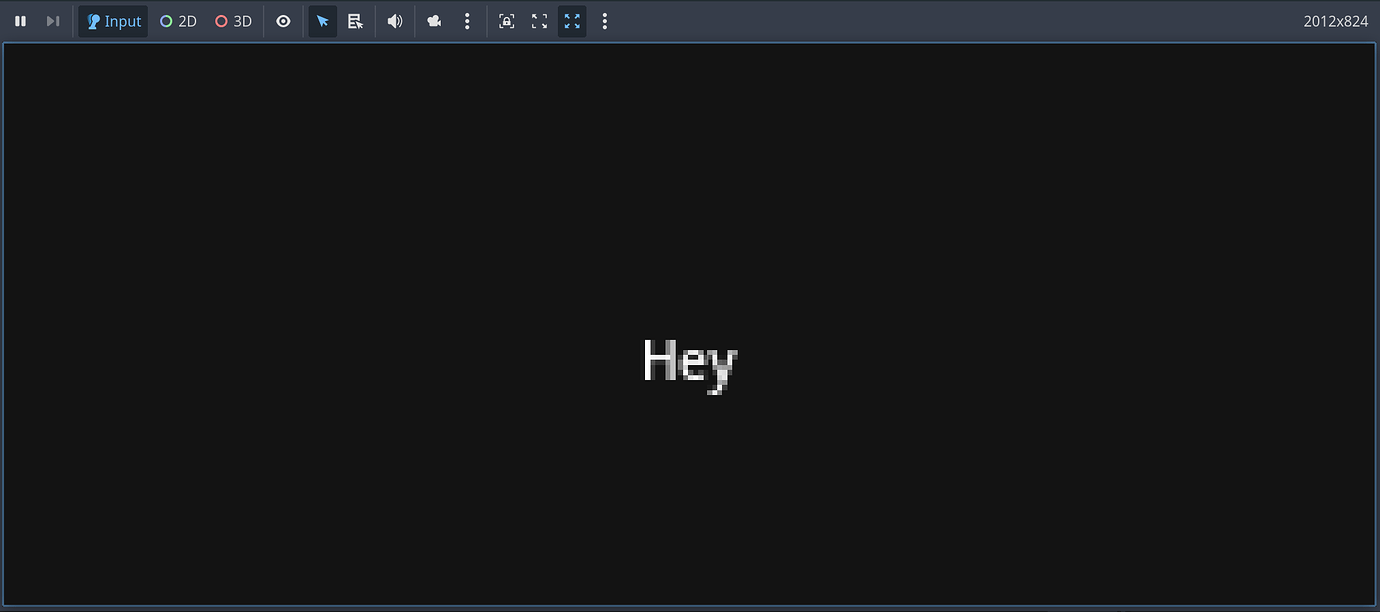Toggle the game camera override
1380x612 pixels.
tap(433, 20)
